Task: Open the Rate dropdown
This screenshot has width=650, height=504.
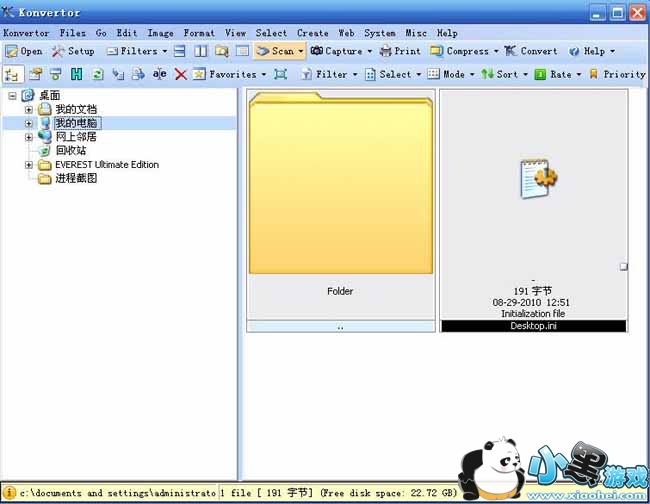Action: (558, 75)
